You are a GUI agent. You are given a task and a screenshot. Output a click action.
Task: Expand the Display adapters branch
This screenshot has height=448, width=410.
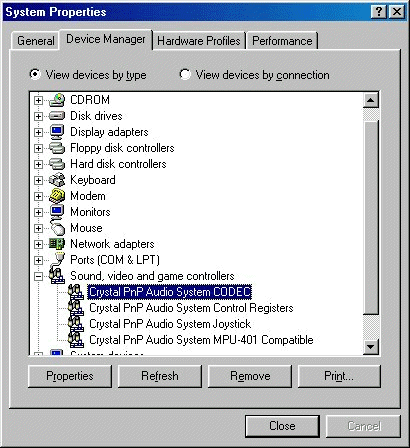click(x=38, y=132)
